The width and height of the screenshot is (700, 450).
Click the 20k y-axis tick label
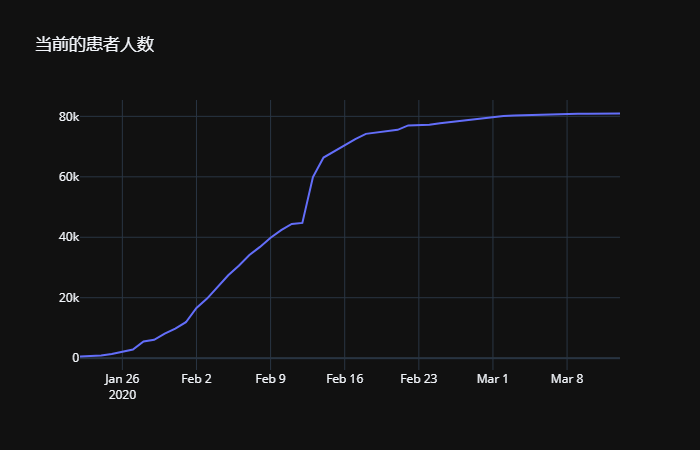(69, 298)
